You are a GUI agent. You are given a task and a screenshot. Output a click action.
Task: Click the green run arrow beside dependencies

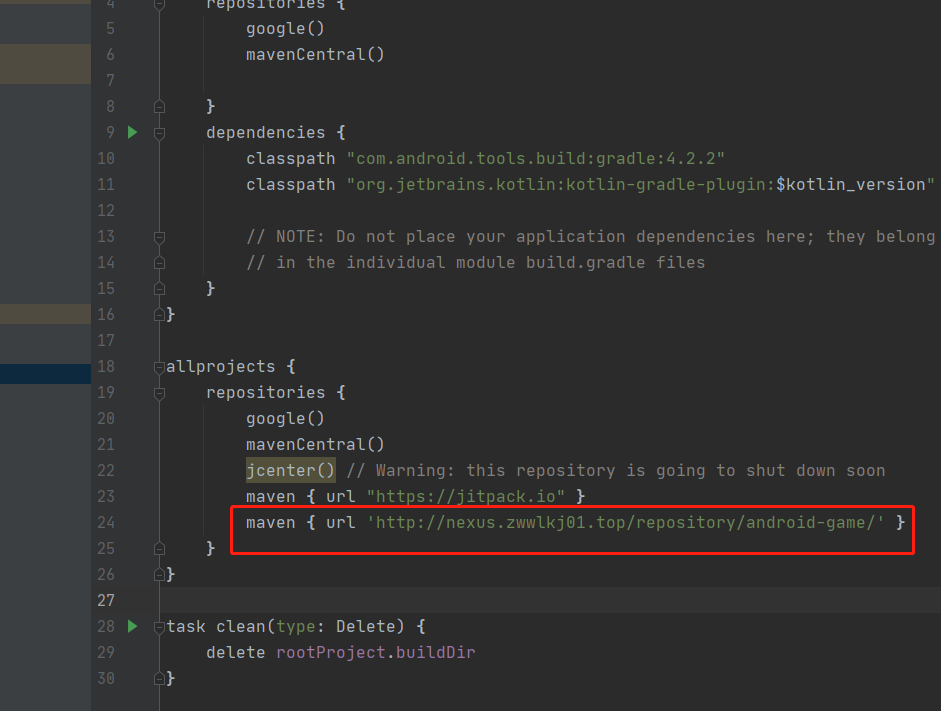coord(133,132)
